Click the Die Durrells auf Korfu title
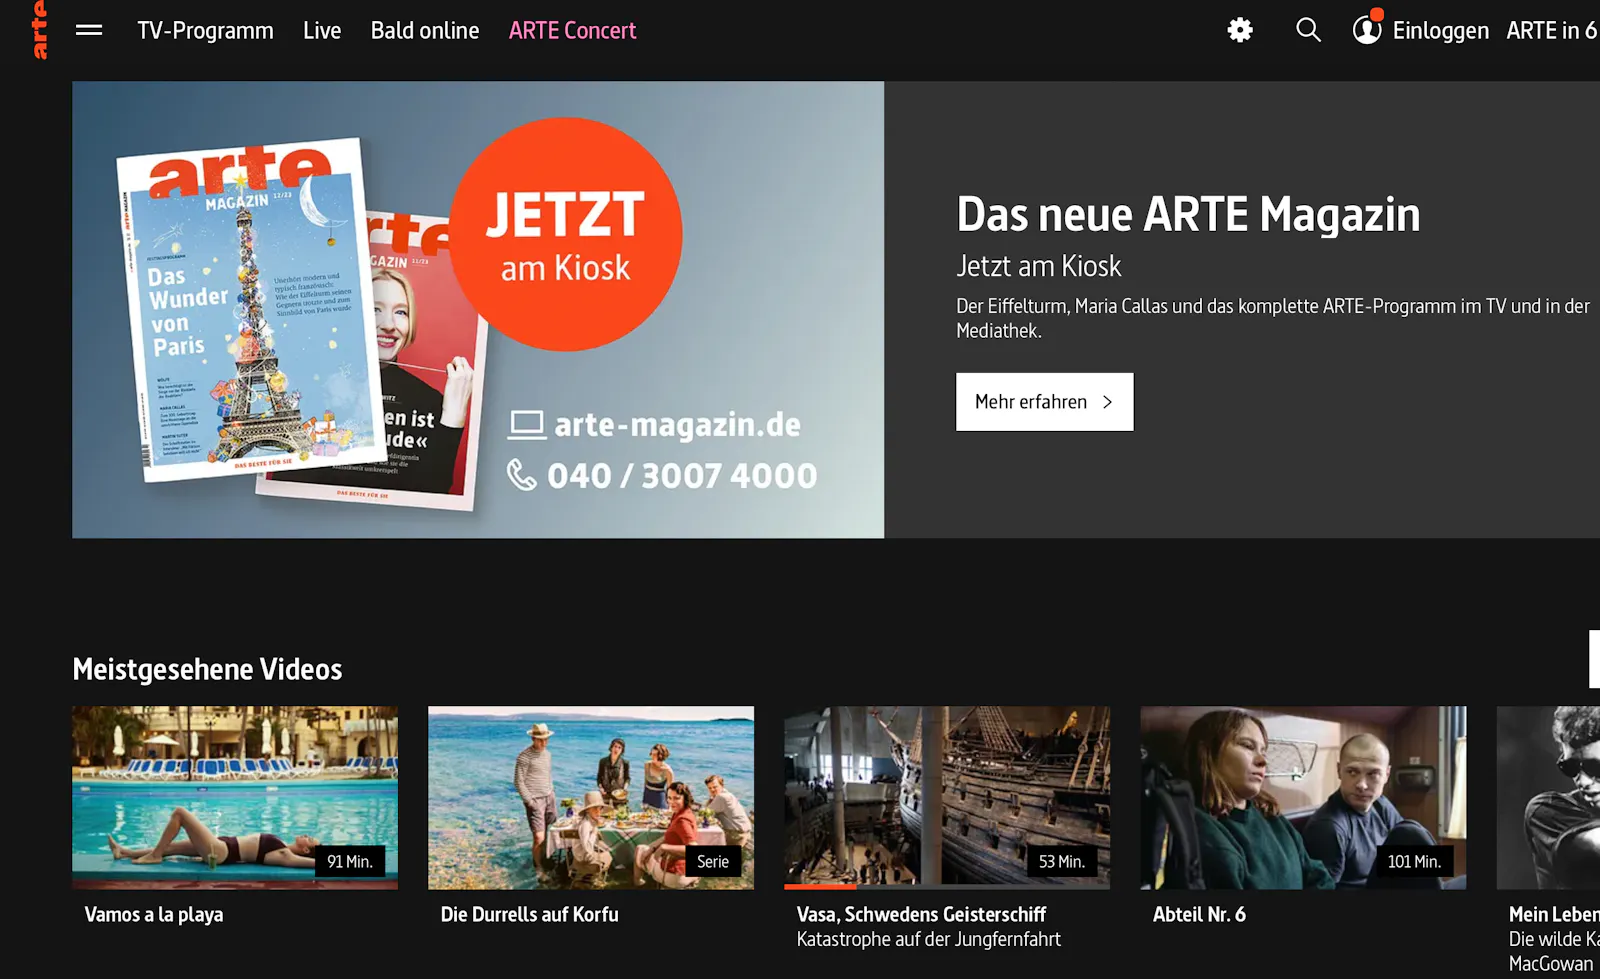The width and height of the screenshot is (1600, 979). click(529, 914)
